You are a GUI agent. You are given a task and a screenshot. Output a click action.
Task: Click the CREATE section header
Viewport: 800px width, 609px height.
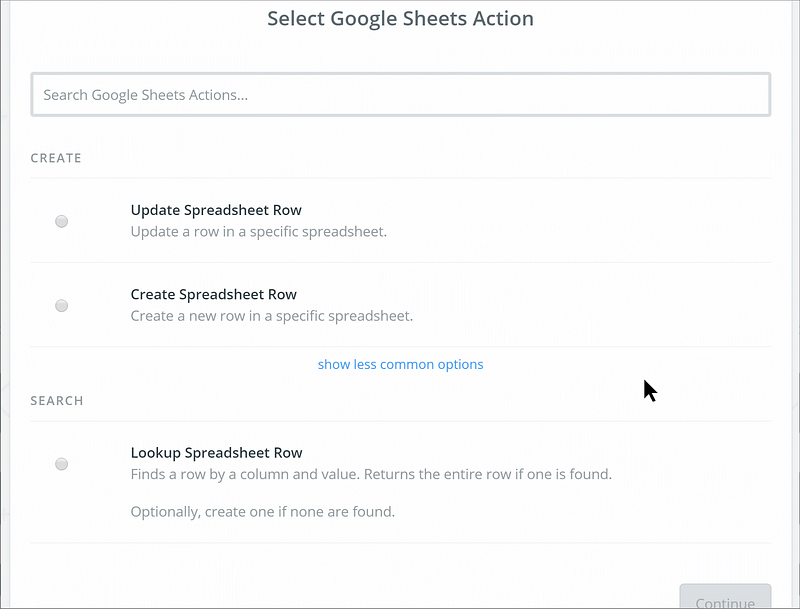pyautogui.click(x=56, y=158)
